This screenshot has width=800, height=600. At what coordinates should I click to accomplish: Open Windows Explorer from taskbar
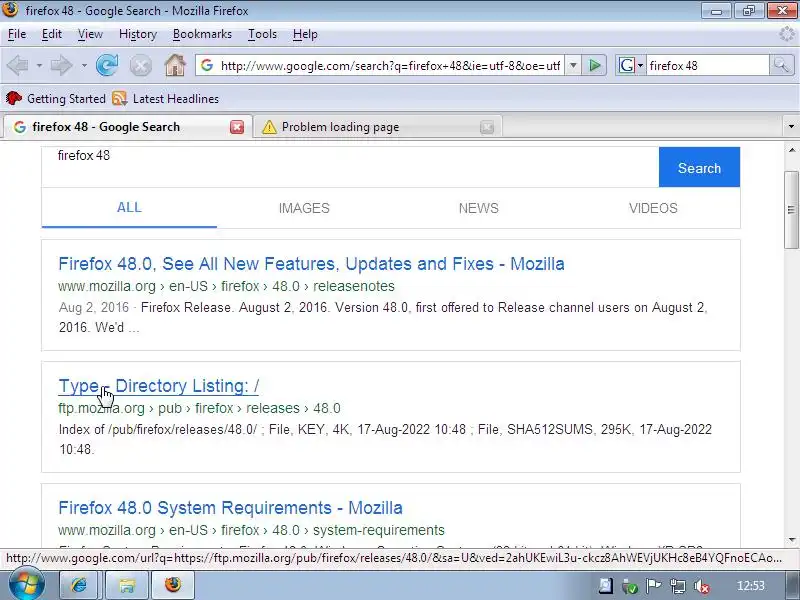click(x=127, y=585)
